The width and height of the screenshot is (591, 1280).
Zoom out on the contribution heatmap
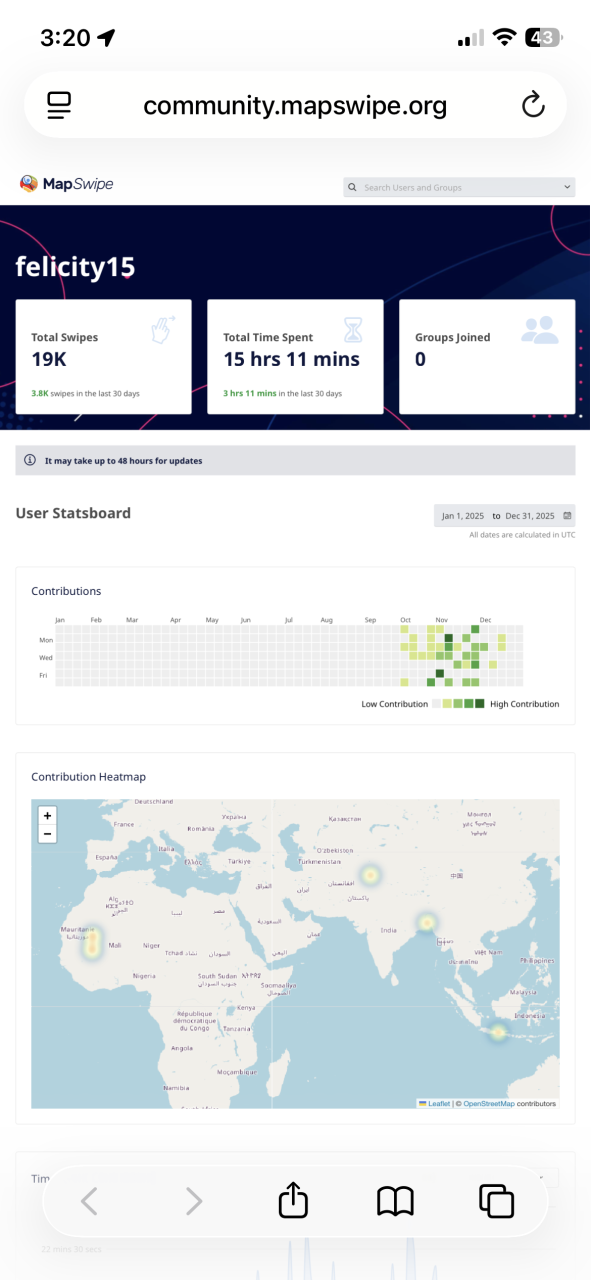click(47, 834)
